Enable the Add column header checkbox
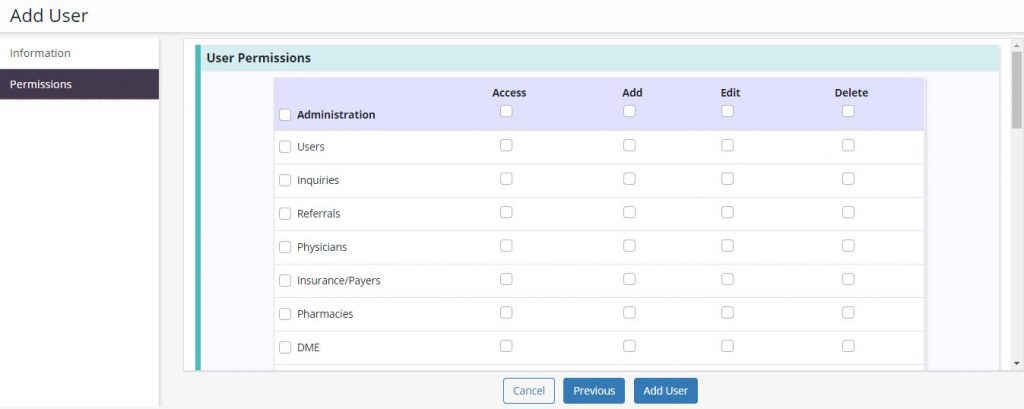 point(629,111)
